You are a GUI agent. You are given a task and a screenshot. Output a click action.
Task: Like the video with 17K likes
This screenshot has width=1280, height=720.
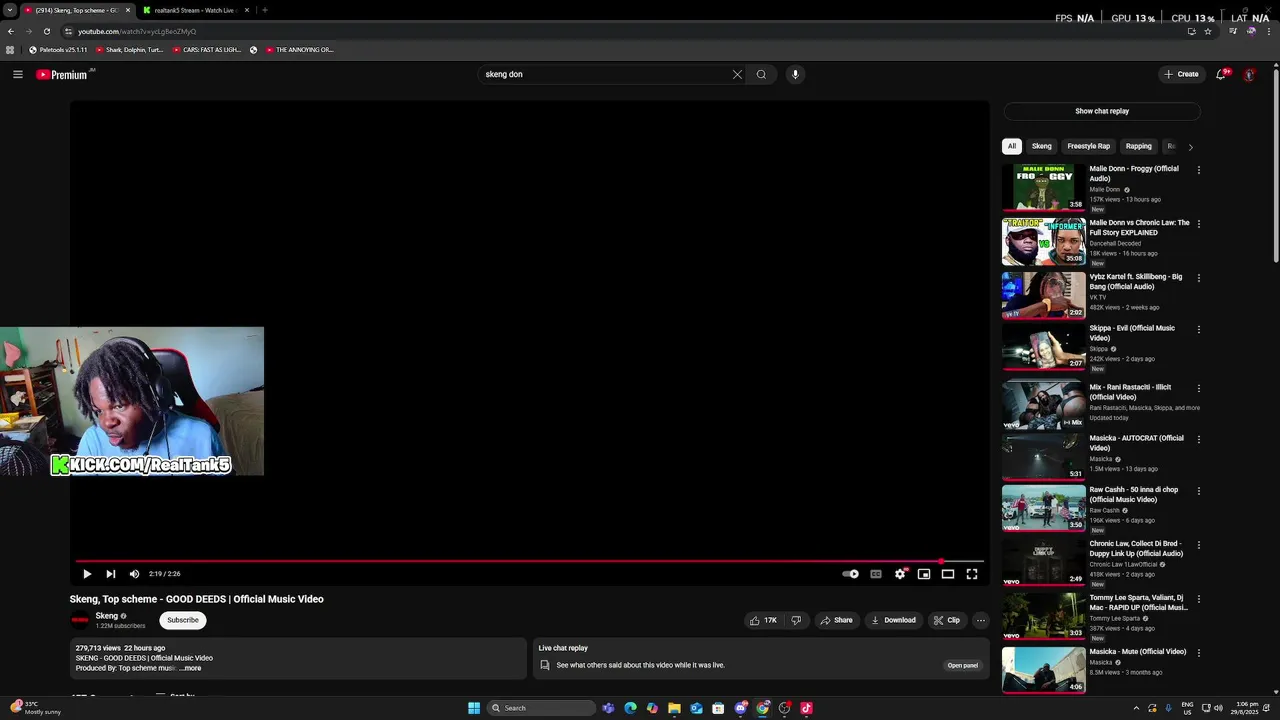tap(764, 620)
